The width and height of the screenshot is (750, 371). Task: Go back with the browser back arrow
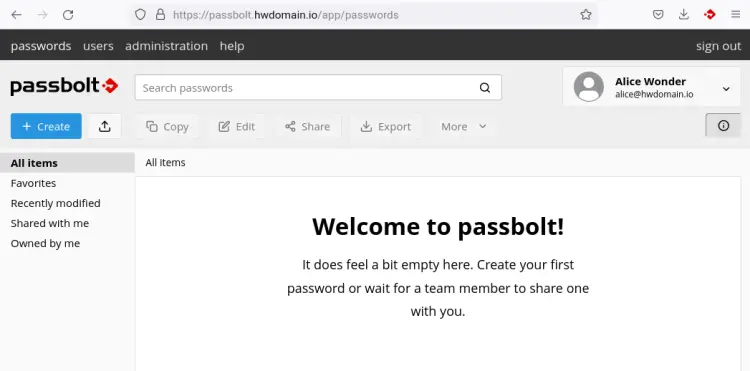click(17, 15)
